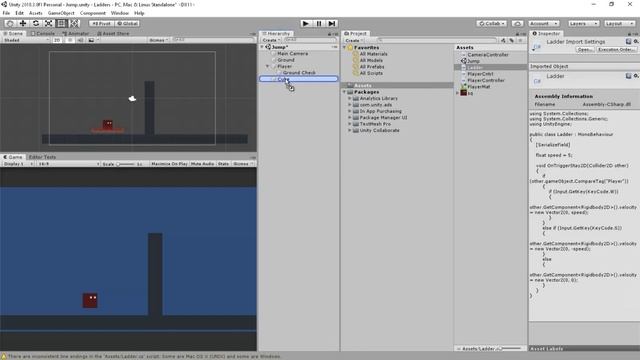Switch to the Editor Tests tab

42,157
